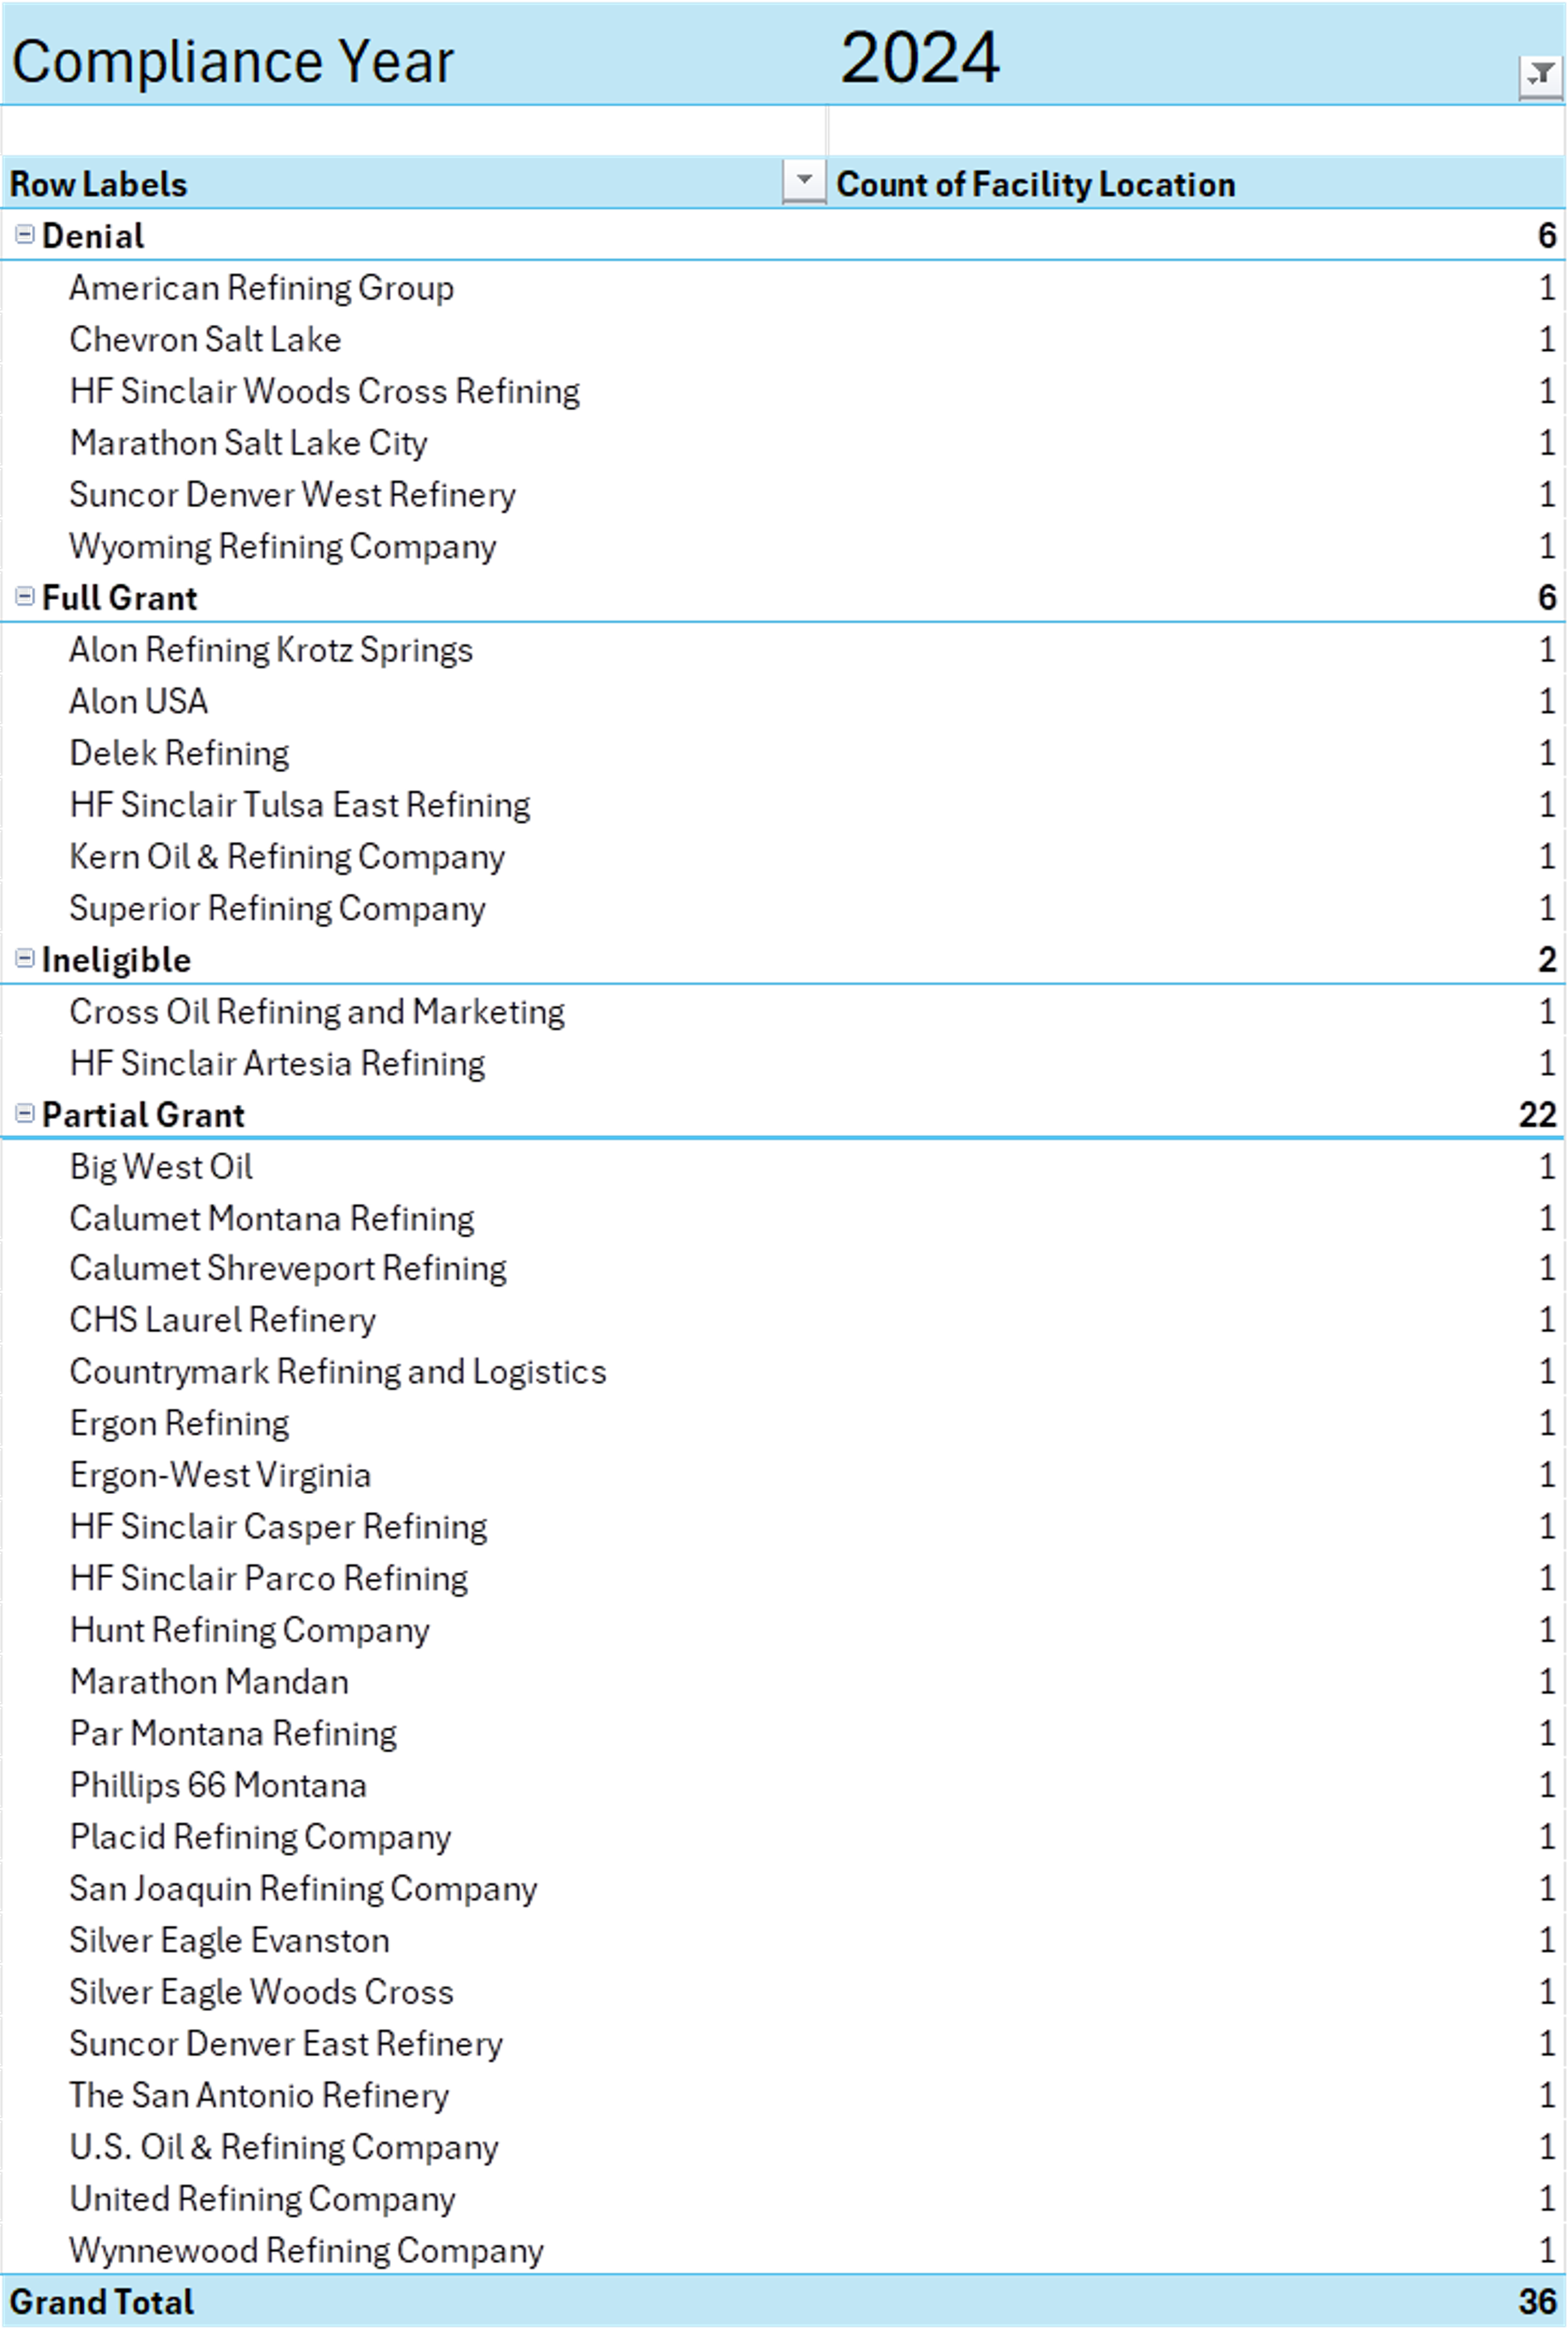Select Silver Eagle Woods Cross row
The height and width of the screenshot is (2329, 1568).
tap(783, 1992)
